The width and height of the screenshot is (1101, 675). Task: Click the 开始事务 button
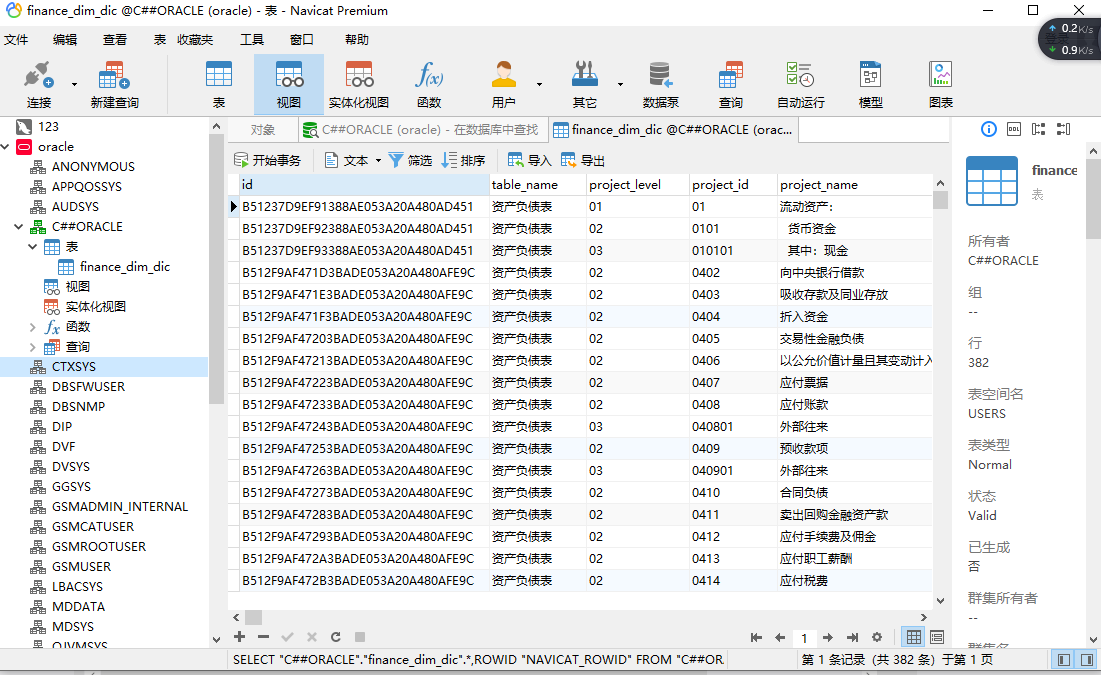pyautogui.click(x=267, y=160)
